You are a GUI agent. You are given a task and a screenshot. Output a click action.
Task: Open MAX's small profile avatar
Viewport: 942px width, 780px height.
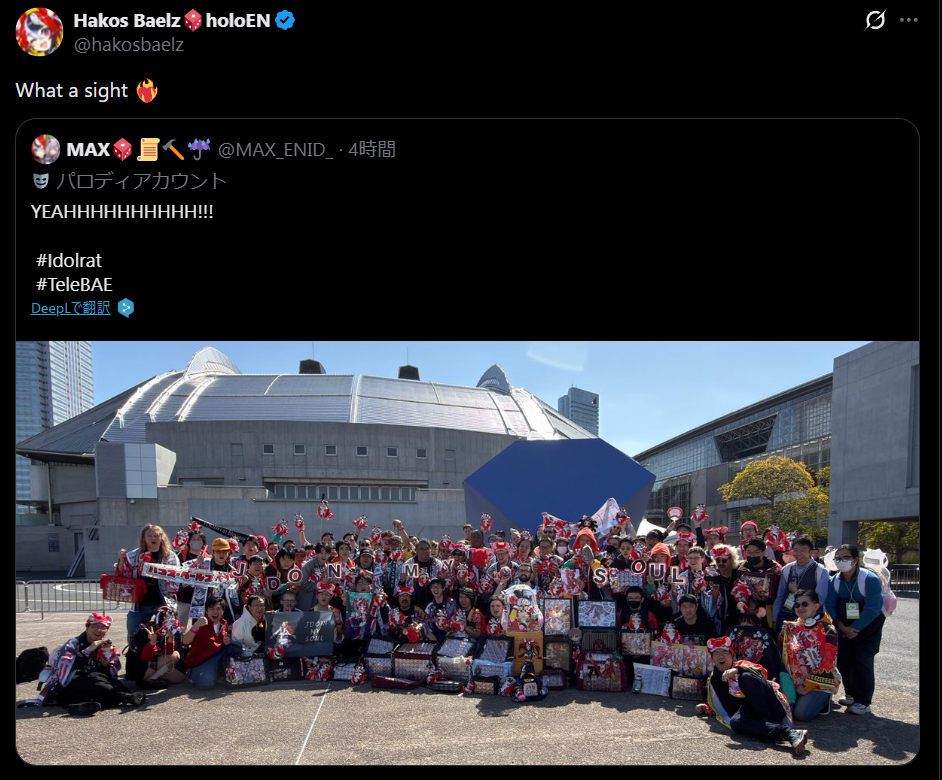click(46, 149)
